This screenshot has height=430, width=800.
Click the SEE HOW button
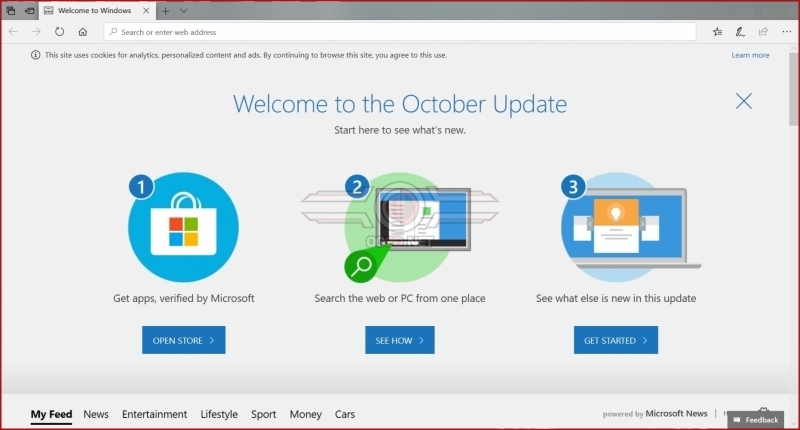click(399, 340)
